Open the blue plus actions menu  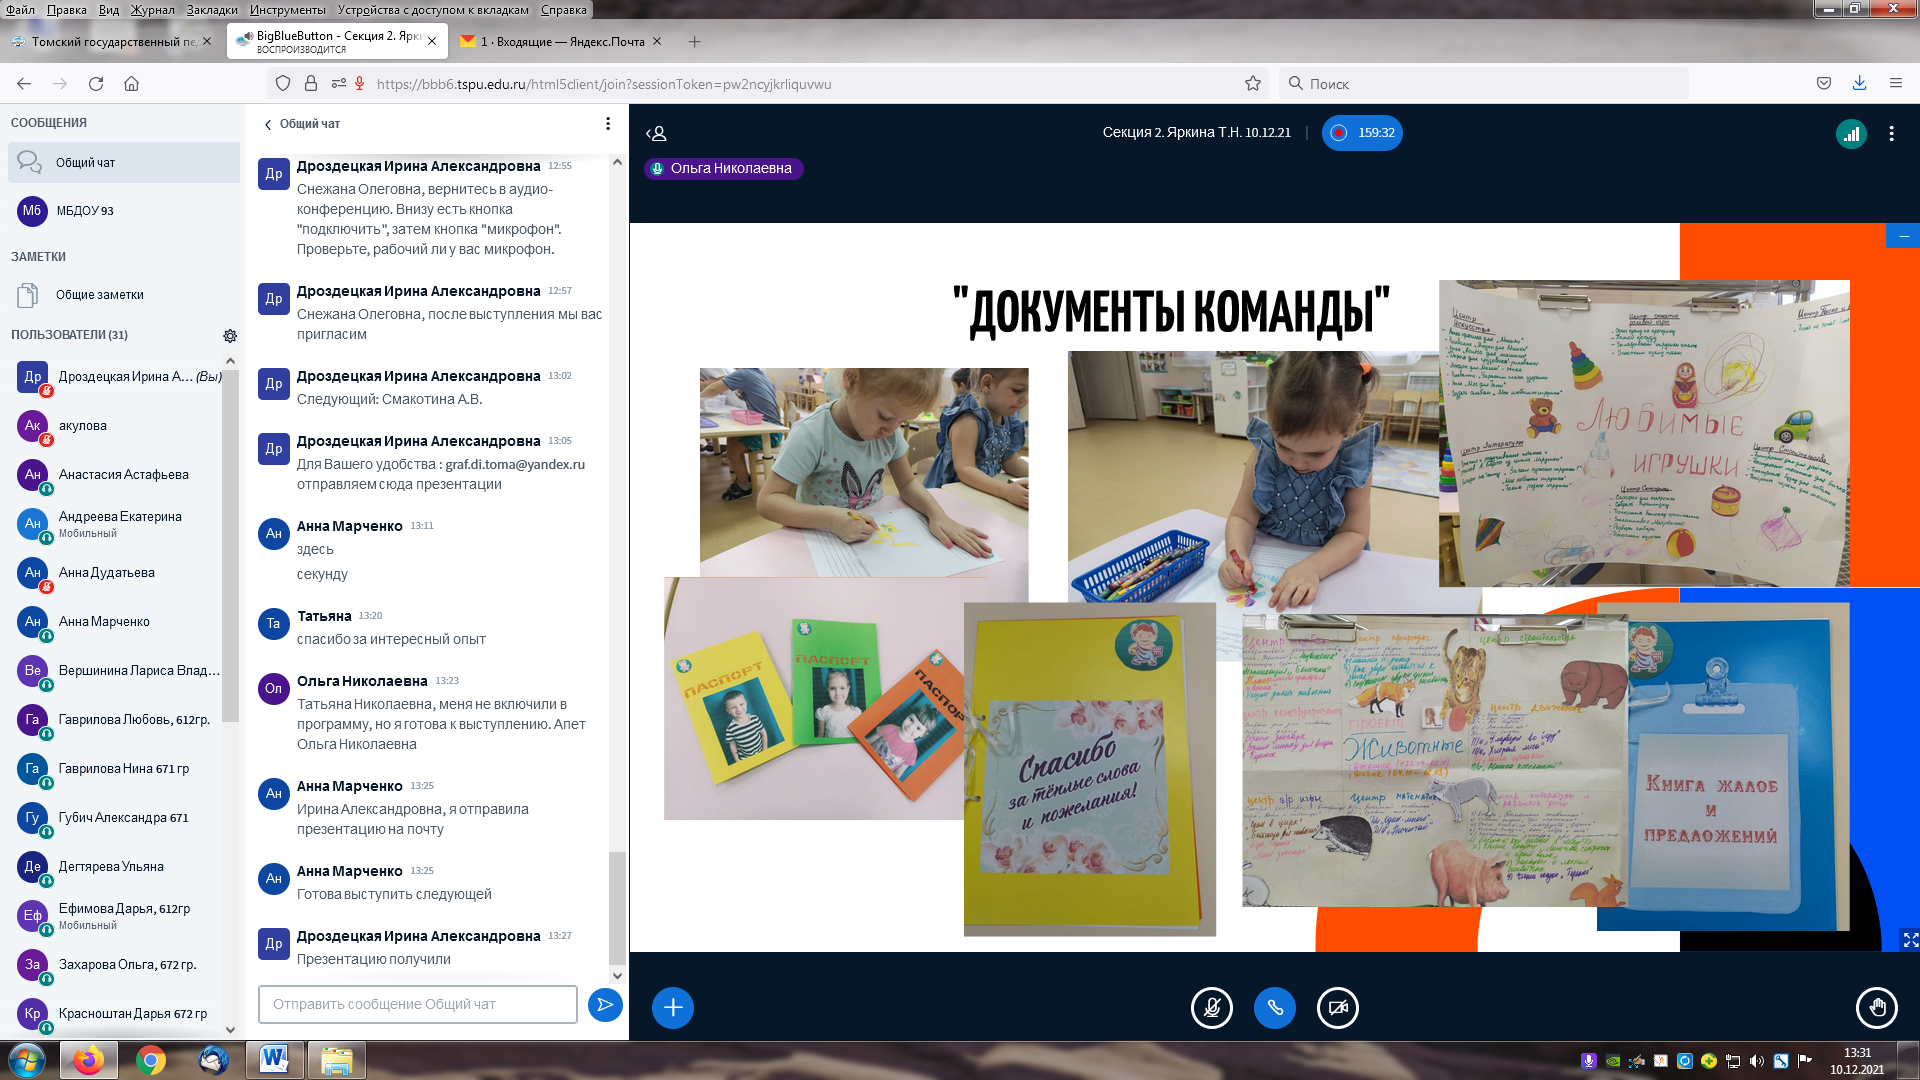coord(673,1008)
